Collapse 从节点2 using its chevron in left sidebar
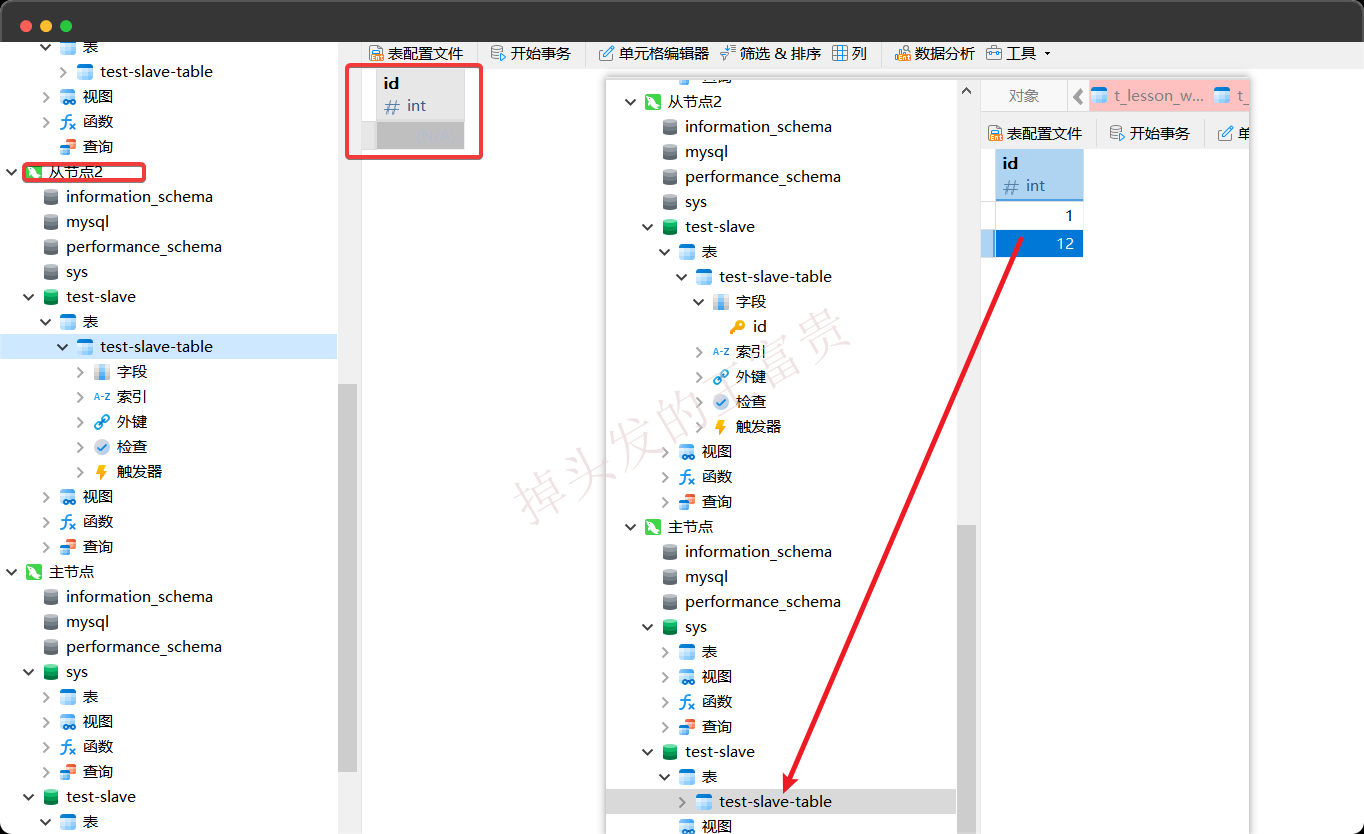 click(x=12, y=172)
